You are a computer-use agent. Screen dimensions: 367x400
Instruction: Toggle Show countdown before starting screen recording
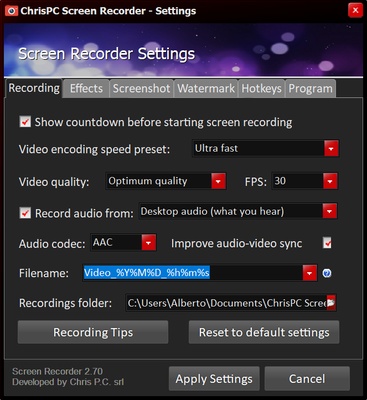click(25, 122)
